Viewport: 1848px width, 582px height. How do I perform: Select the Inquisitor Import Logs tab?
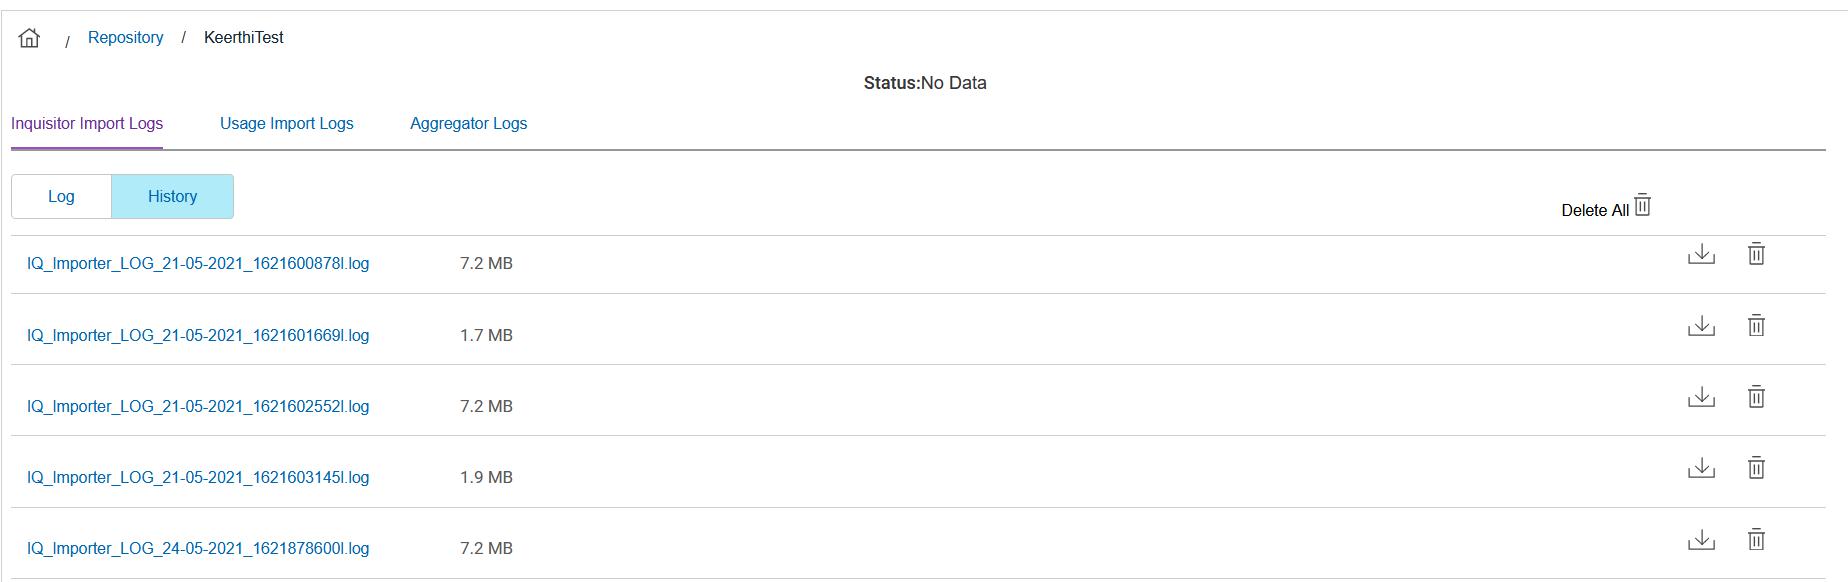[87, 124]
